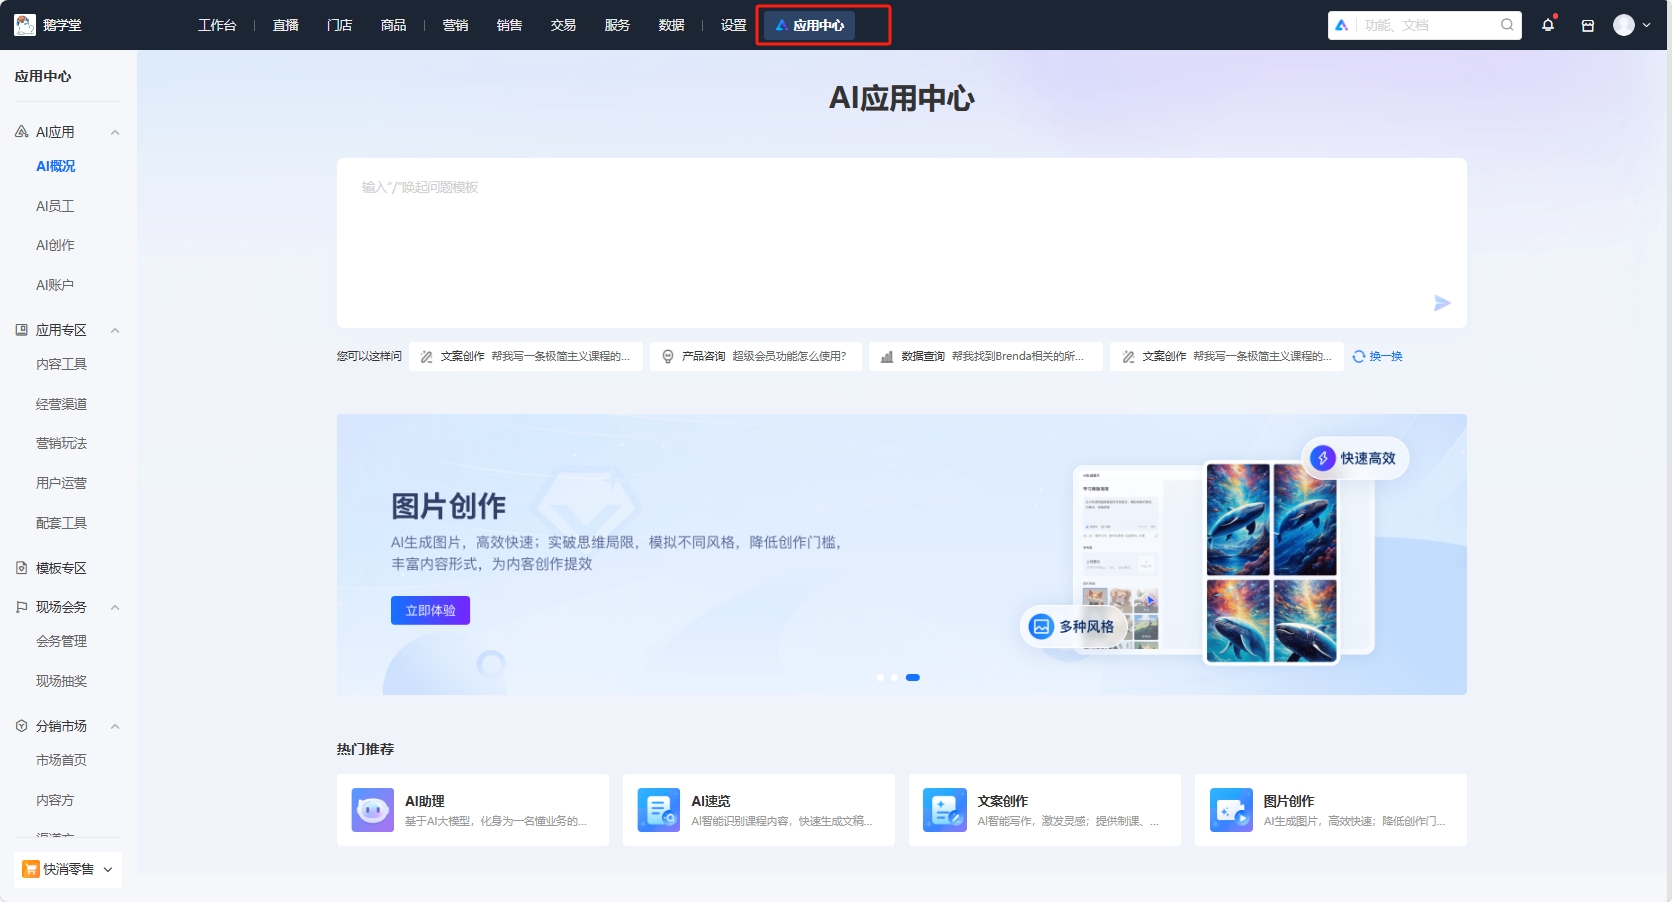Screen dimensions: 1672x902
Task: Click the store icon in the top bar
Action: tap(1588, 25)
